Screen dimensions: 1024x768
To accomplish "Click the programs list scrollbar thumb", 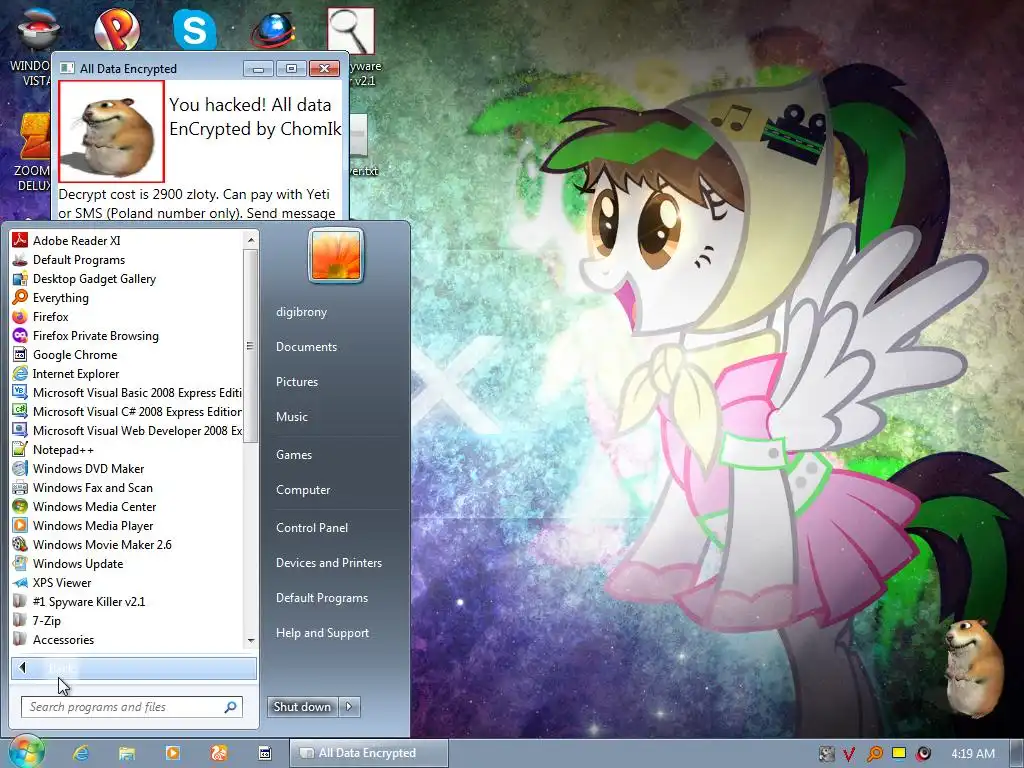I will (x=249, y=346).
